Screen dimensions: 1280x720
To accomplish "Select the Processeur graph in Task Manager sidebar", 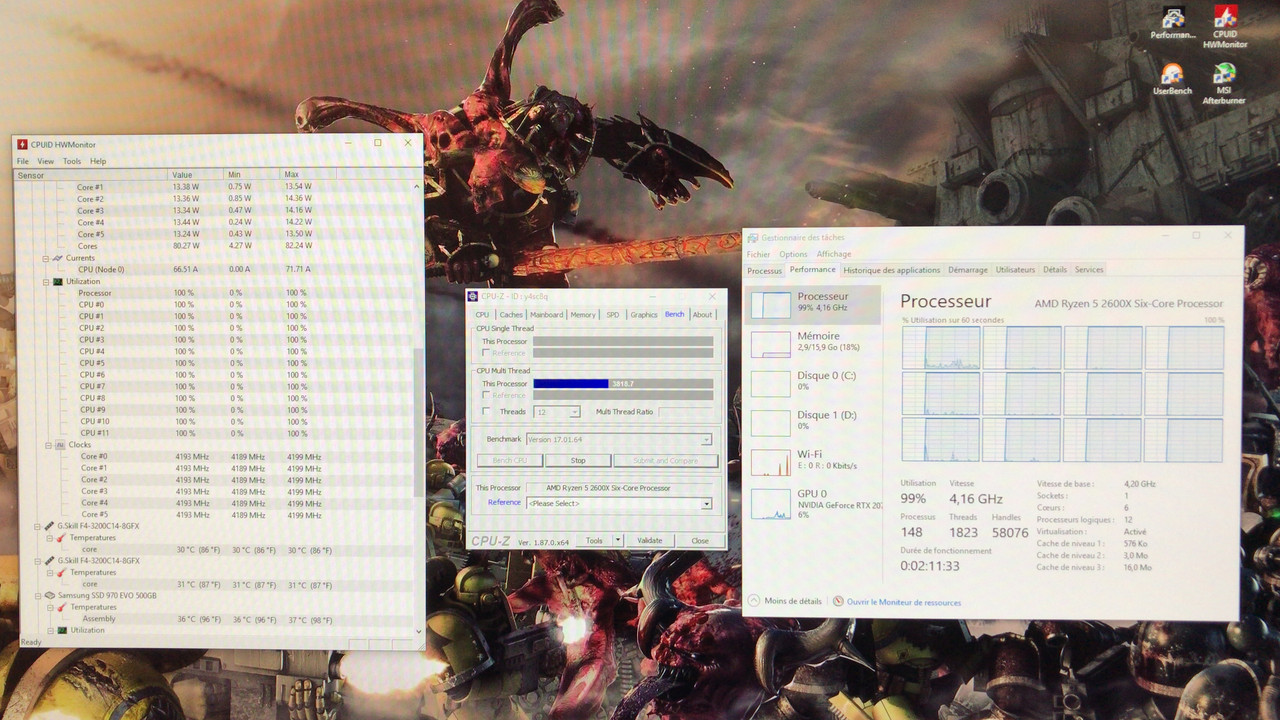I will (x=812, y=301).
